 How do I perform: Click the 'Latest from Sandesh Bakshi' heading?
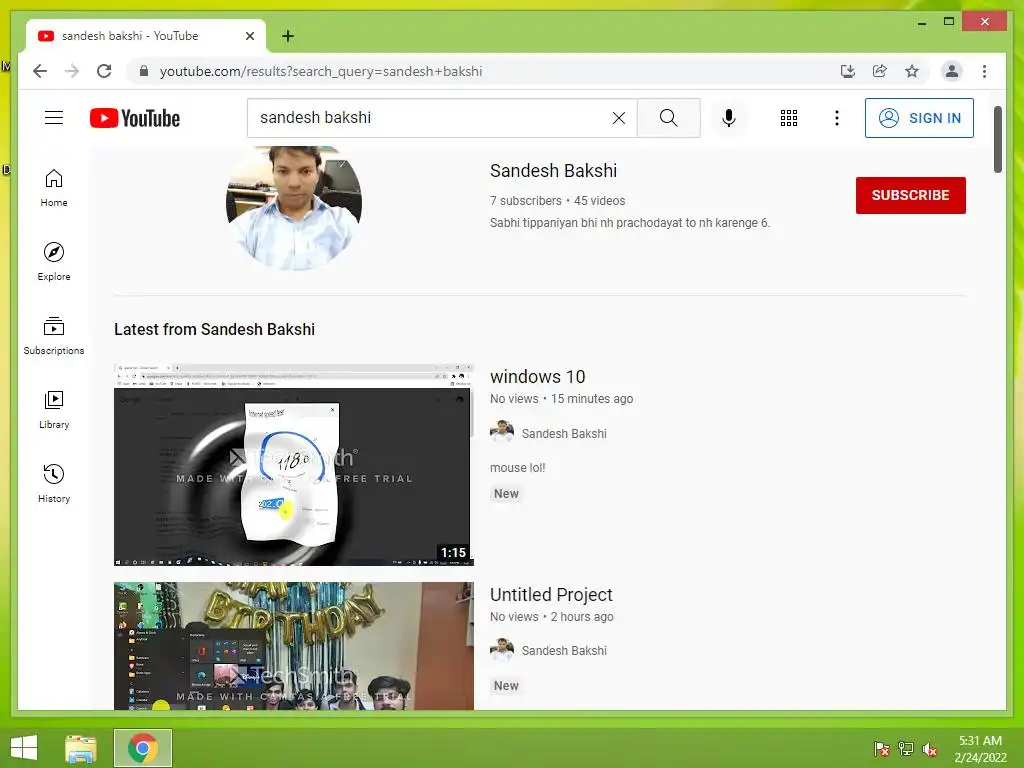coord(214,330)
